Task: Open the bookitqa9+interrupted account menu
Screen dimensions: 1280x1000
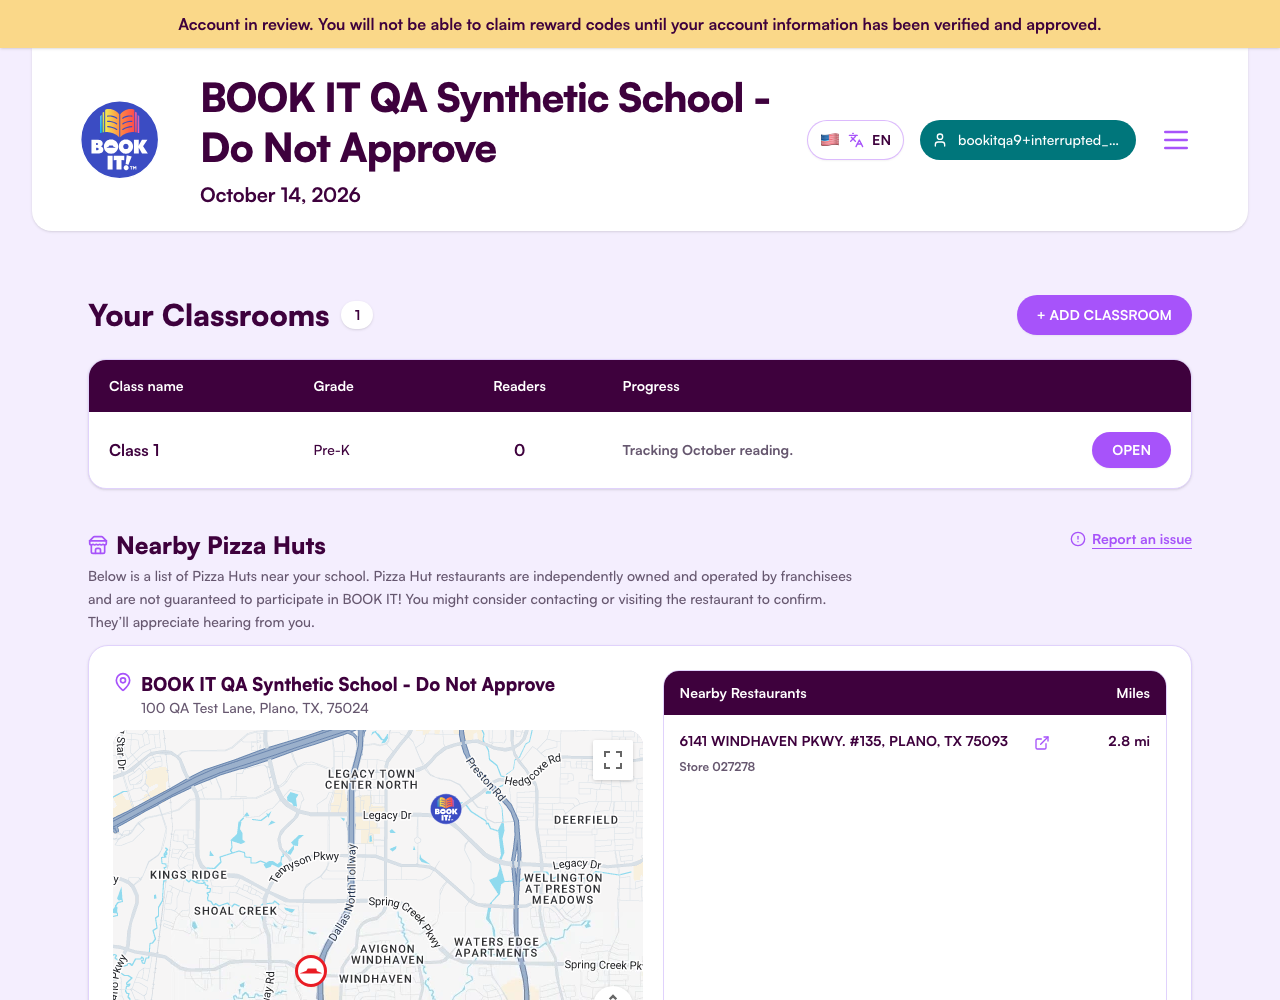Action: pos(1027,140)
